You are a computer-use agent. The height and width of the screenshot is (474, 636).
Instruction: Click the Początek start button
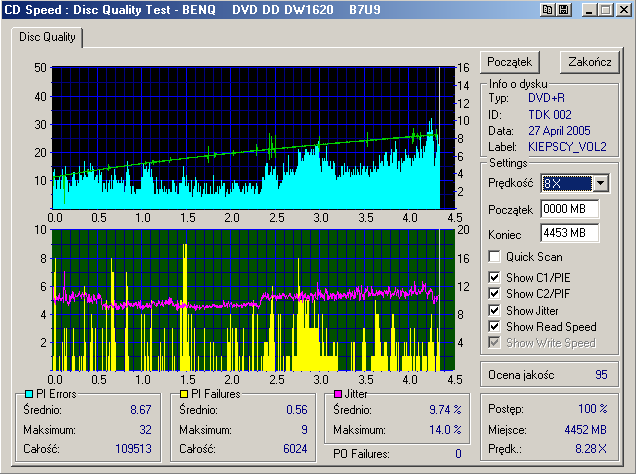tap(509, 62)
